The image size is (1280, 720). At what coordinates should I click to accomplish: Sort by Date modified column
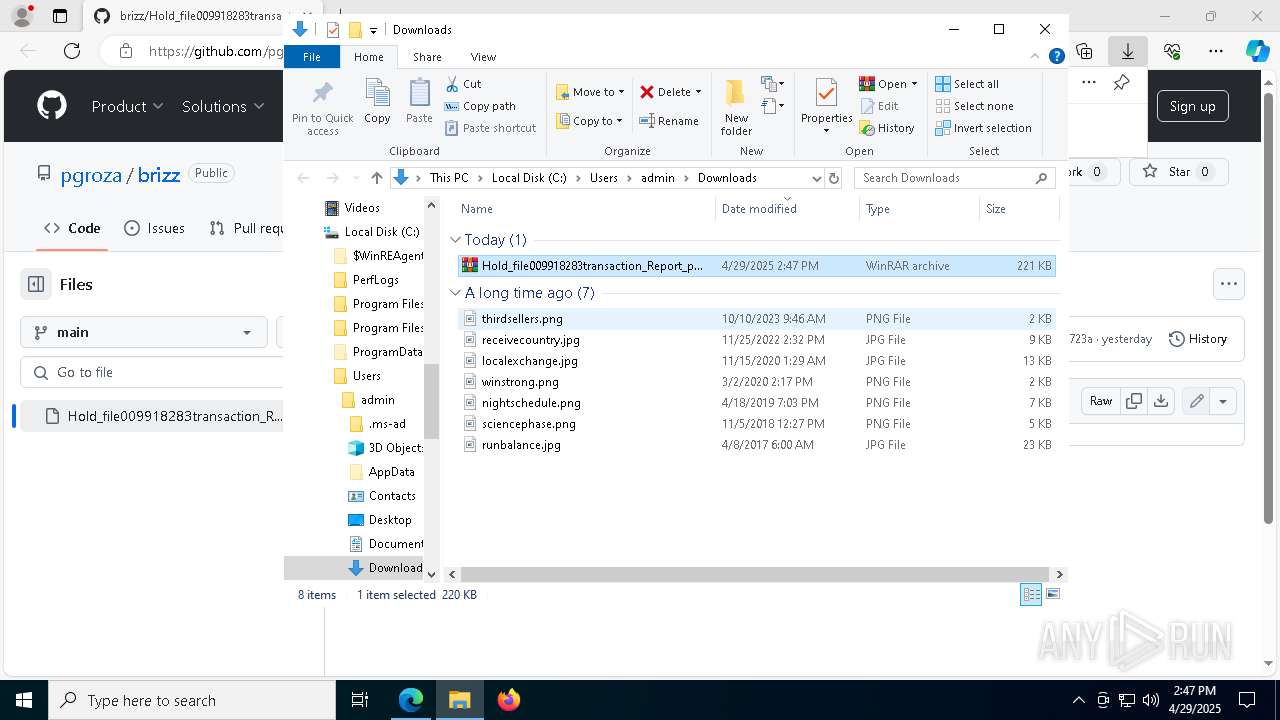pos(787,209)
